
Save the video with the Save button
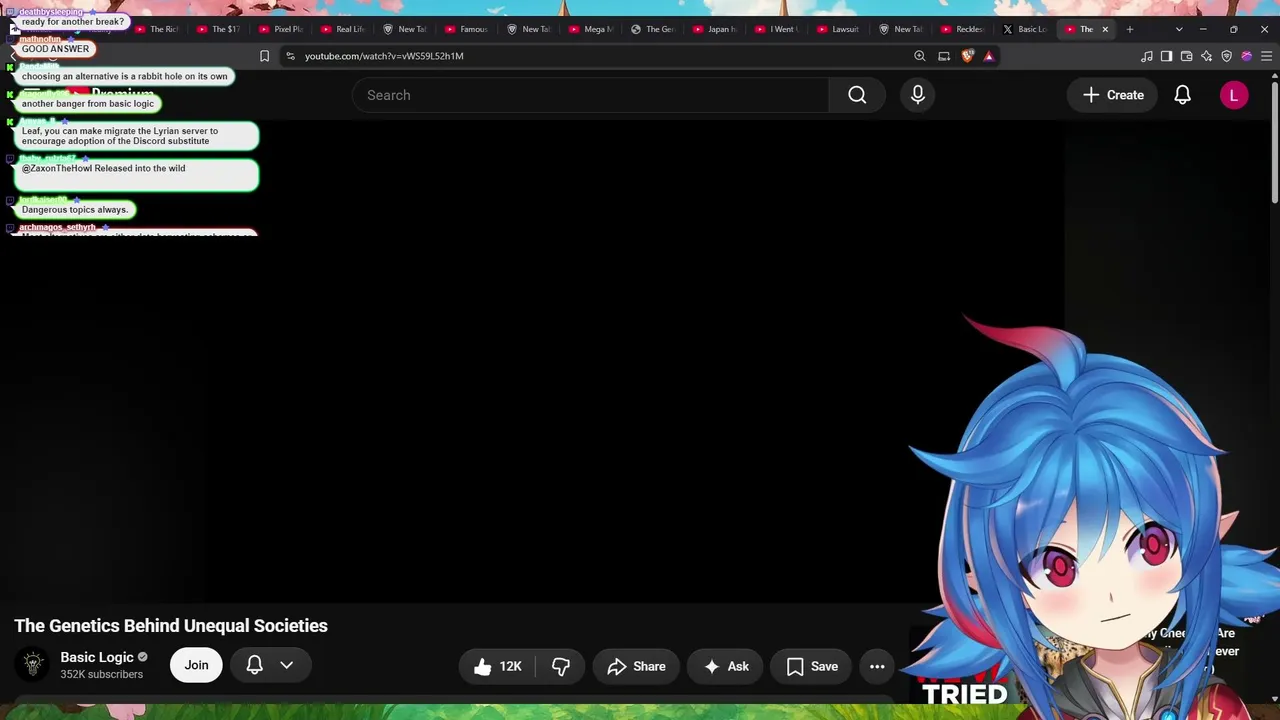pos(811,666)
